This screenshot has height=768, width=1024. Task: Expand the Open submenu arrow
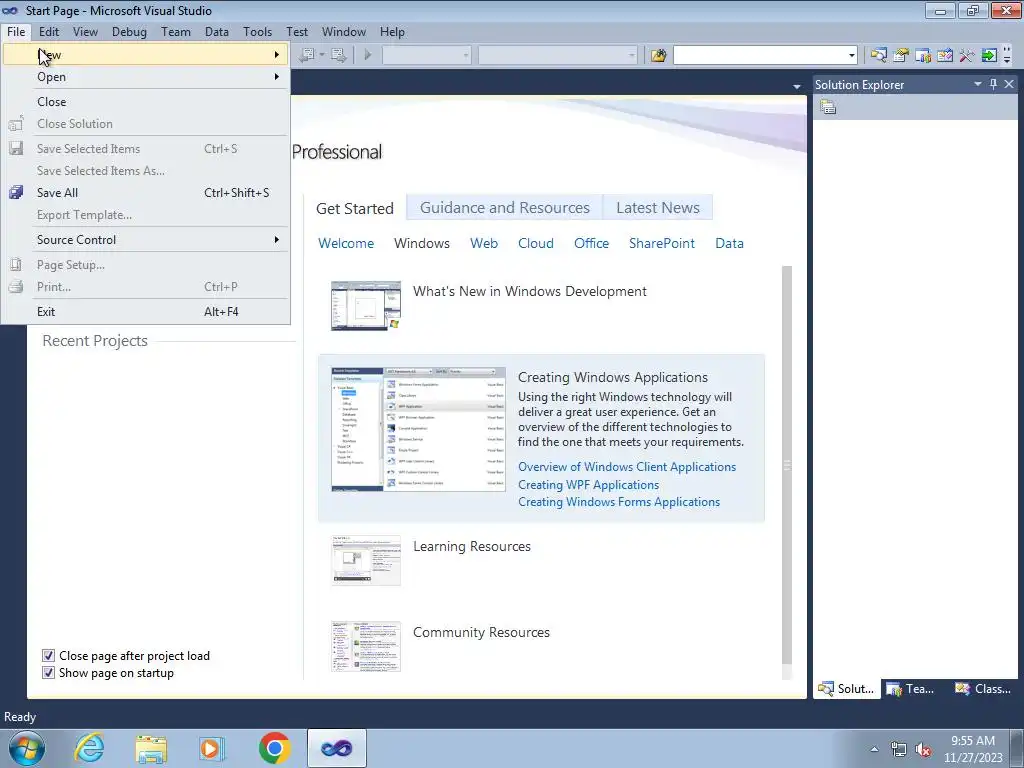(x=277, y=77)
